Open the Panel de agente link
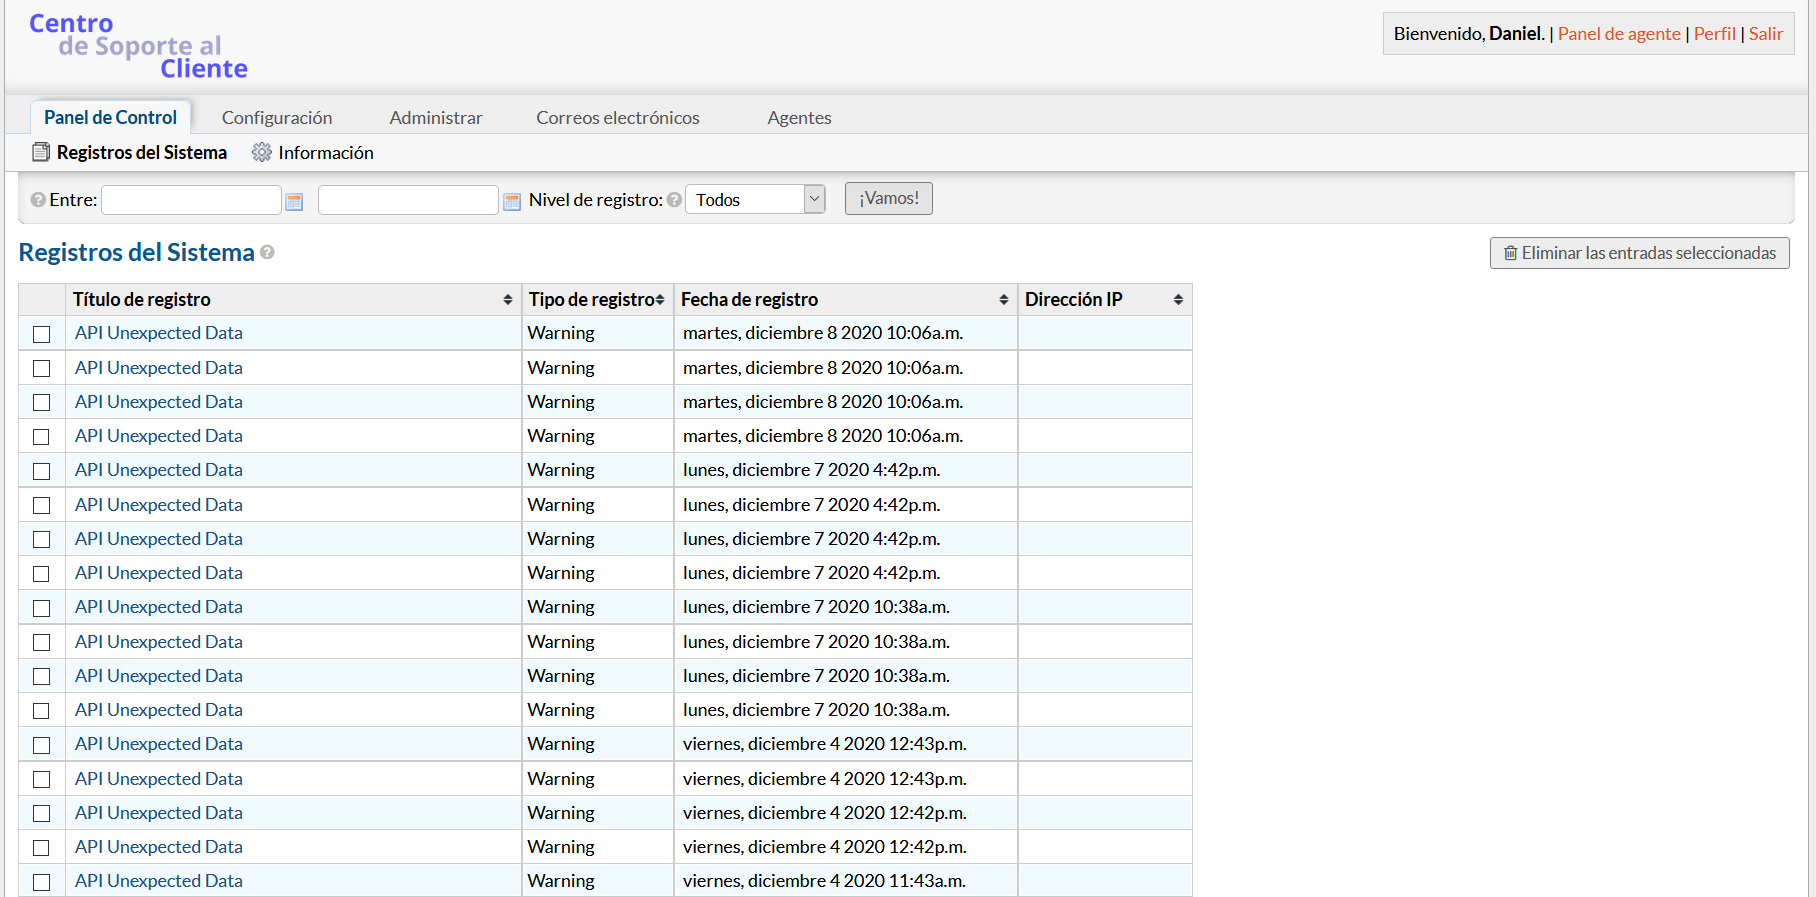This screenshot has height=897, width=1816. pos(1618,34)
